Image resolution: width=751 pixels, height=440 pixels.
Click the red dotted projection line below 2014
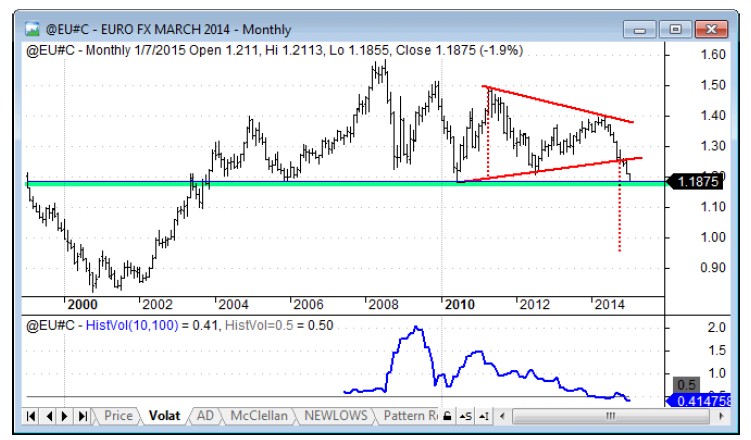pyautogui.click(x=620, y=206)
